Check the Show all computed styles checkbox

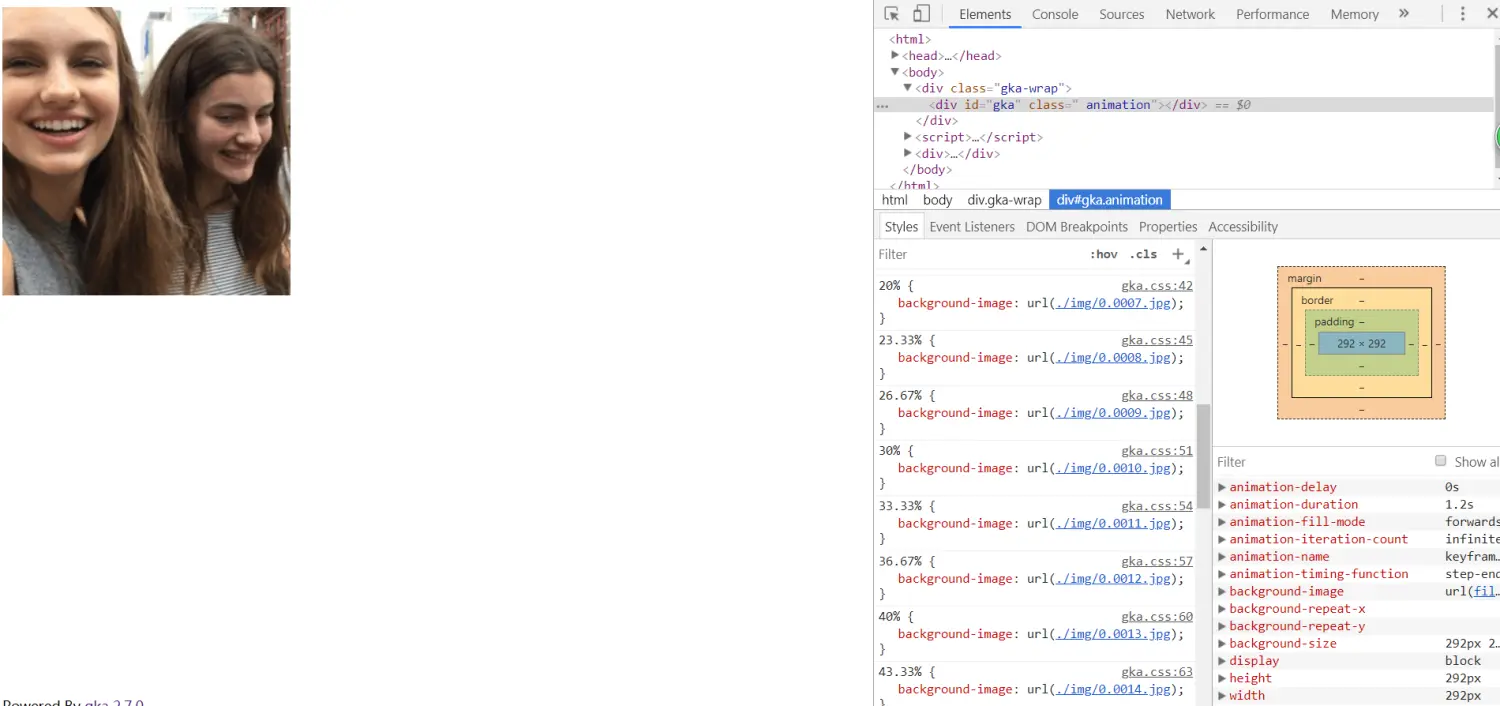pos(1441,461)
